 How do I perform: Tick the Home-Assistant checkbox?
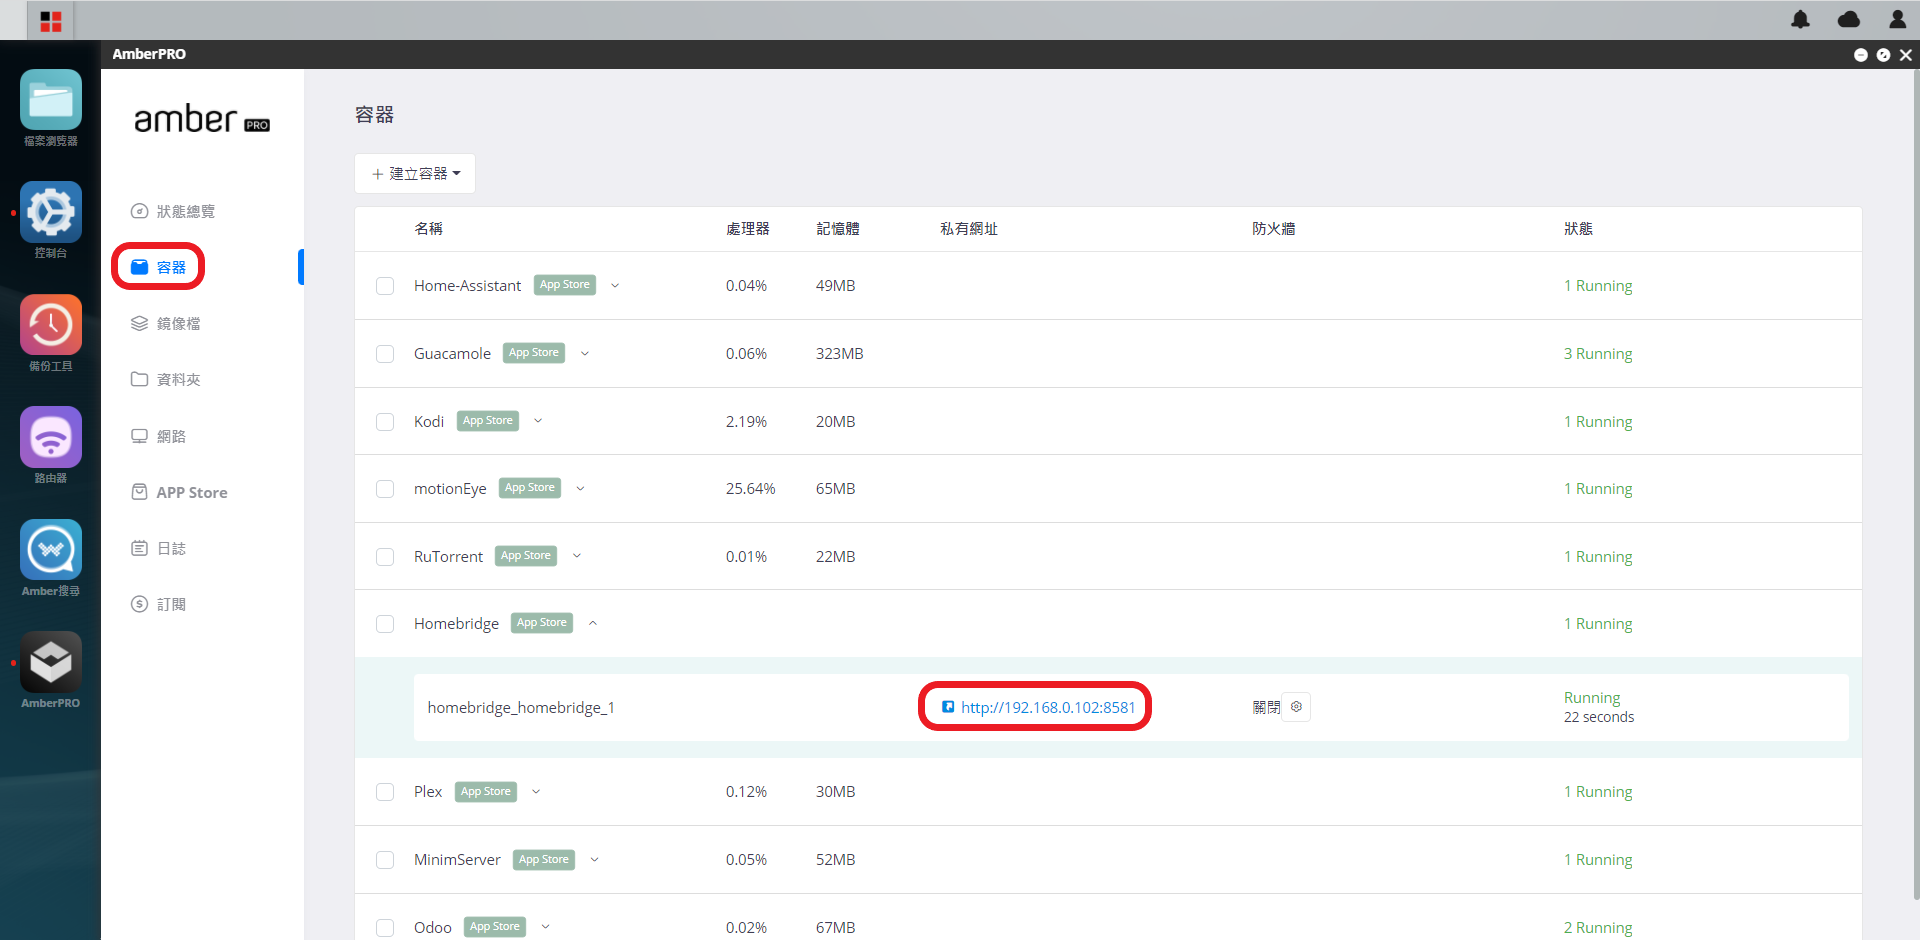385,286
